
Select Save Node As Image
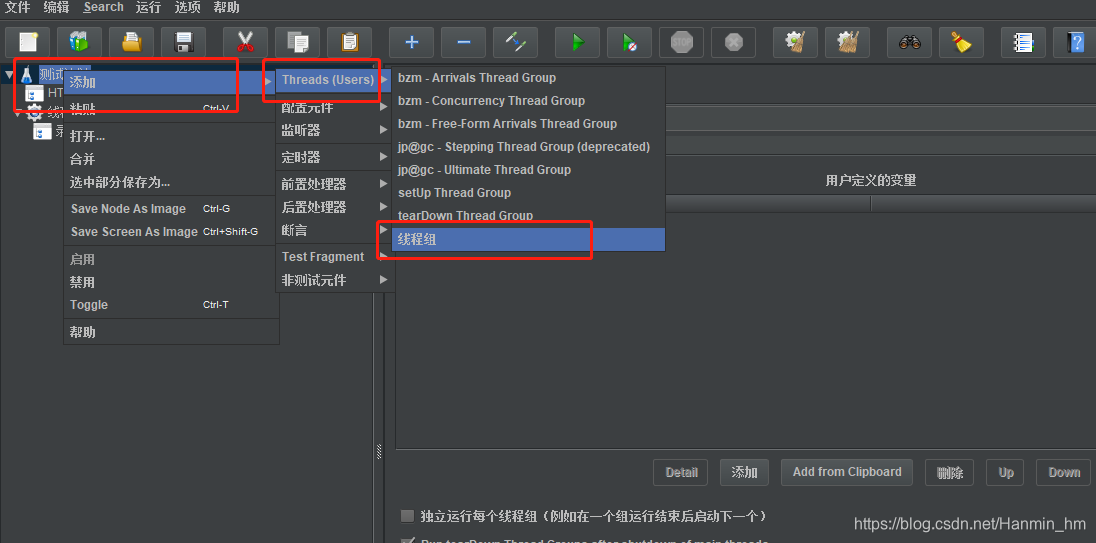[171, 209]
